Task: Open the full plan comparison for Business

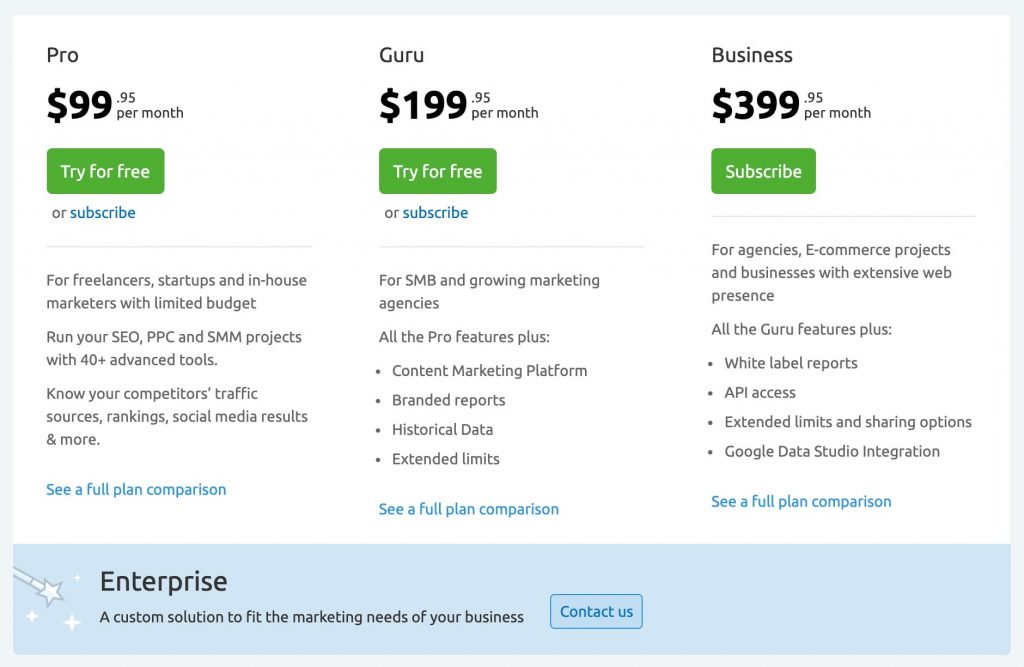Action: [801, 501]
